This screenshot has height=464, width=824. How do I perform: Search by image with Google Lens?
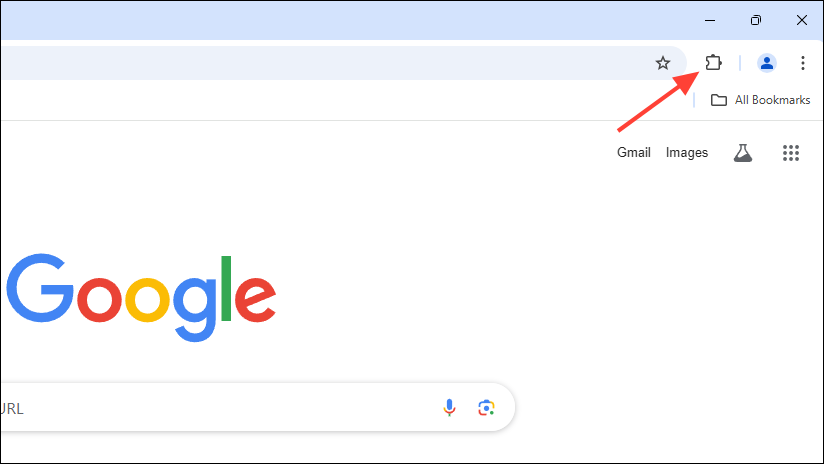(x=487, y=407)
